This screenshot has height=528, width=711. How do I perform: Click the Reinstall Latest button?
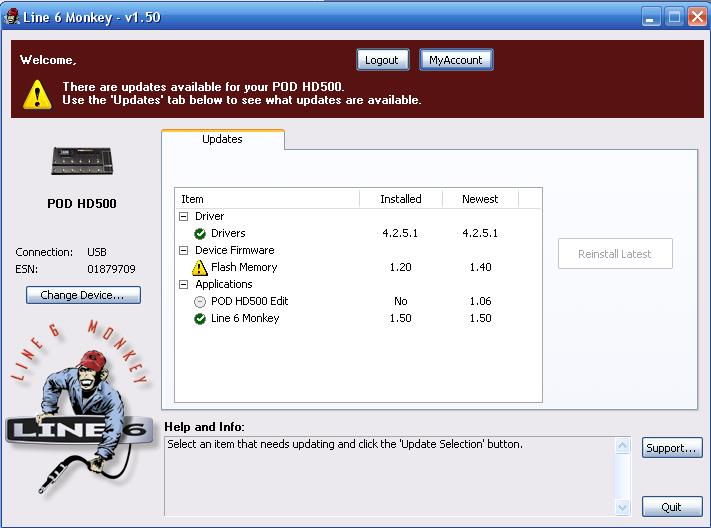coord(615,254)
